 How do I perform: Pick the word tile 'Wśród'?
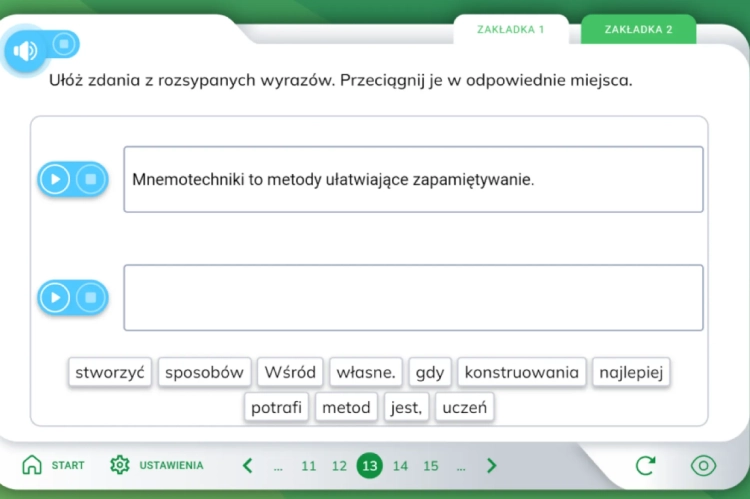pos(290,372)
